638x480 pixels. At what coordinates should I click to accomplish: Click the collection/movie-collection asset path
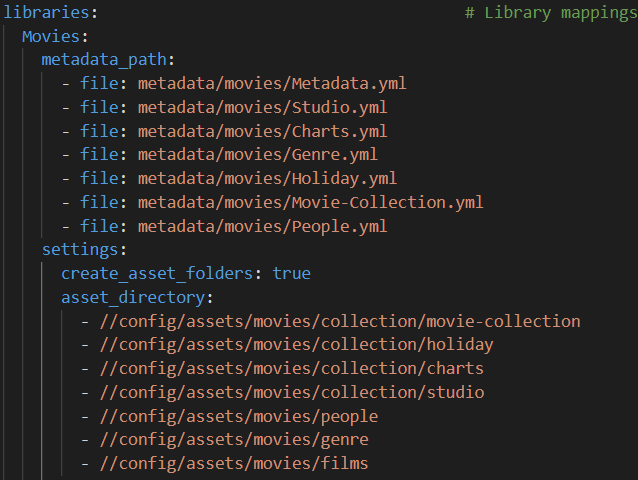pos(340,321)
